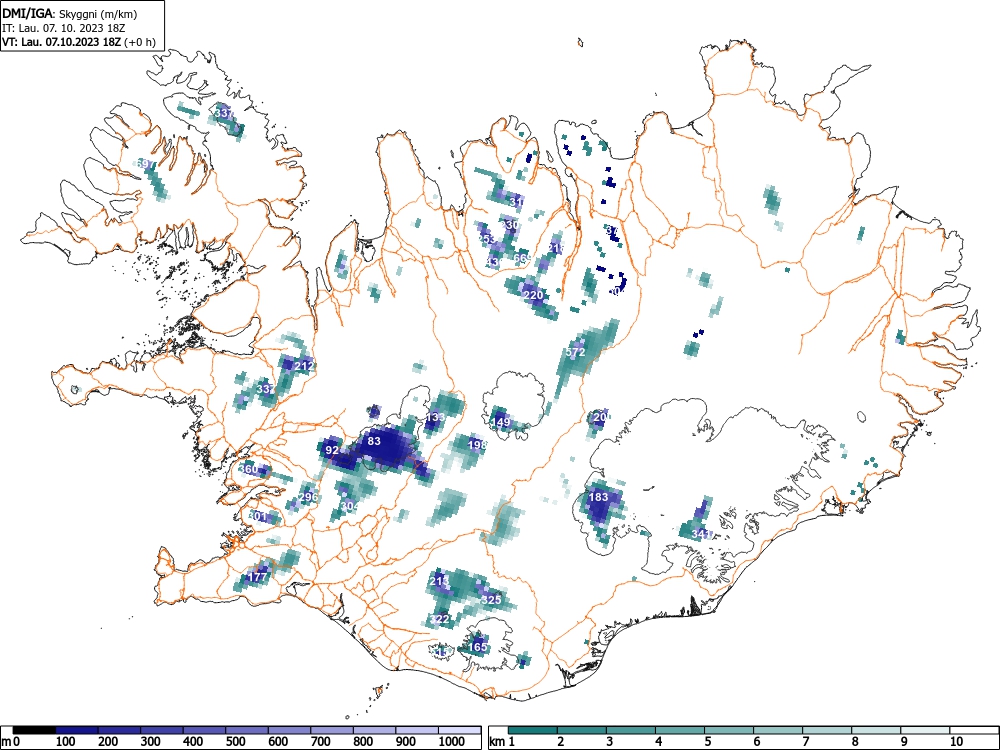Select the 3–4 km teal swatch
The image size is (1000, 750).
[631, 730]
